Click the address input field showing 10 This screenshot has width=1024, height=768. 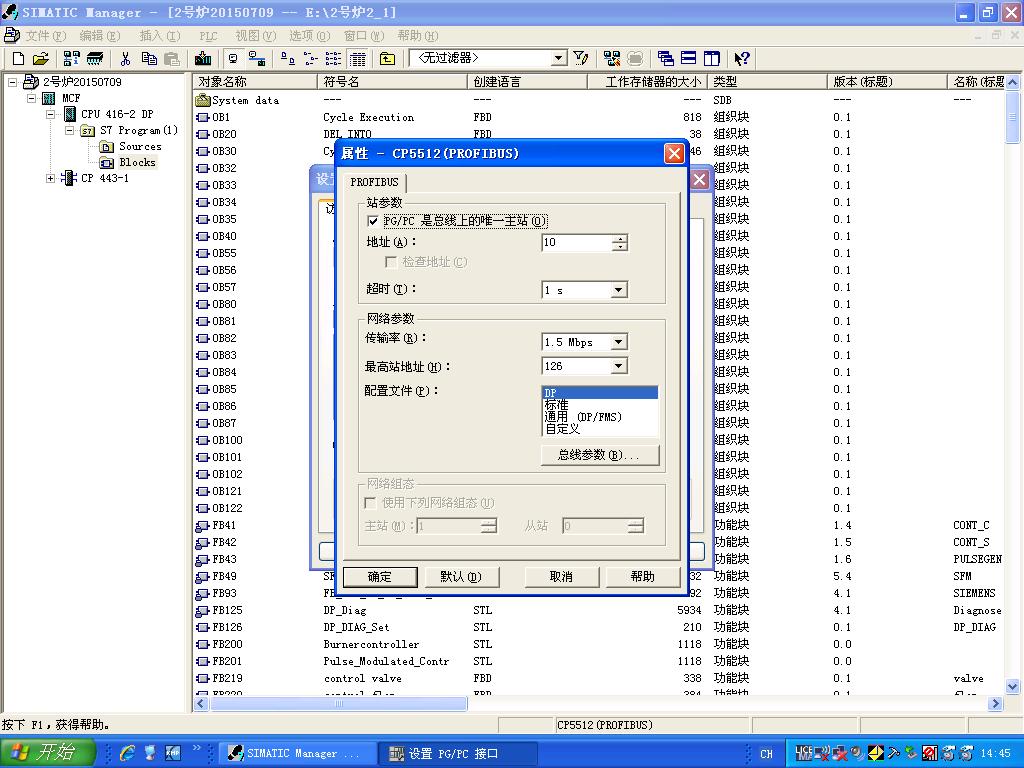pyautogui.click(x=577, y=243)
